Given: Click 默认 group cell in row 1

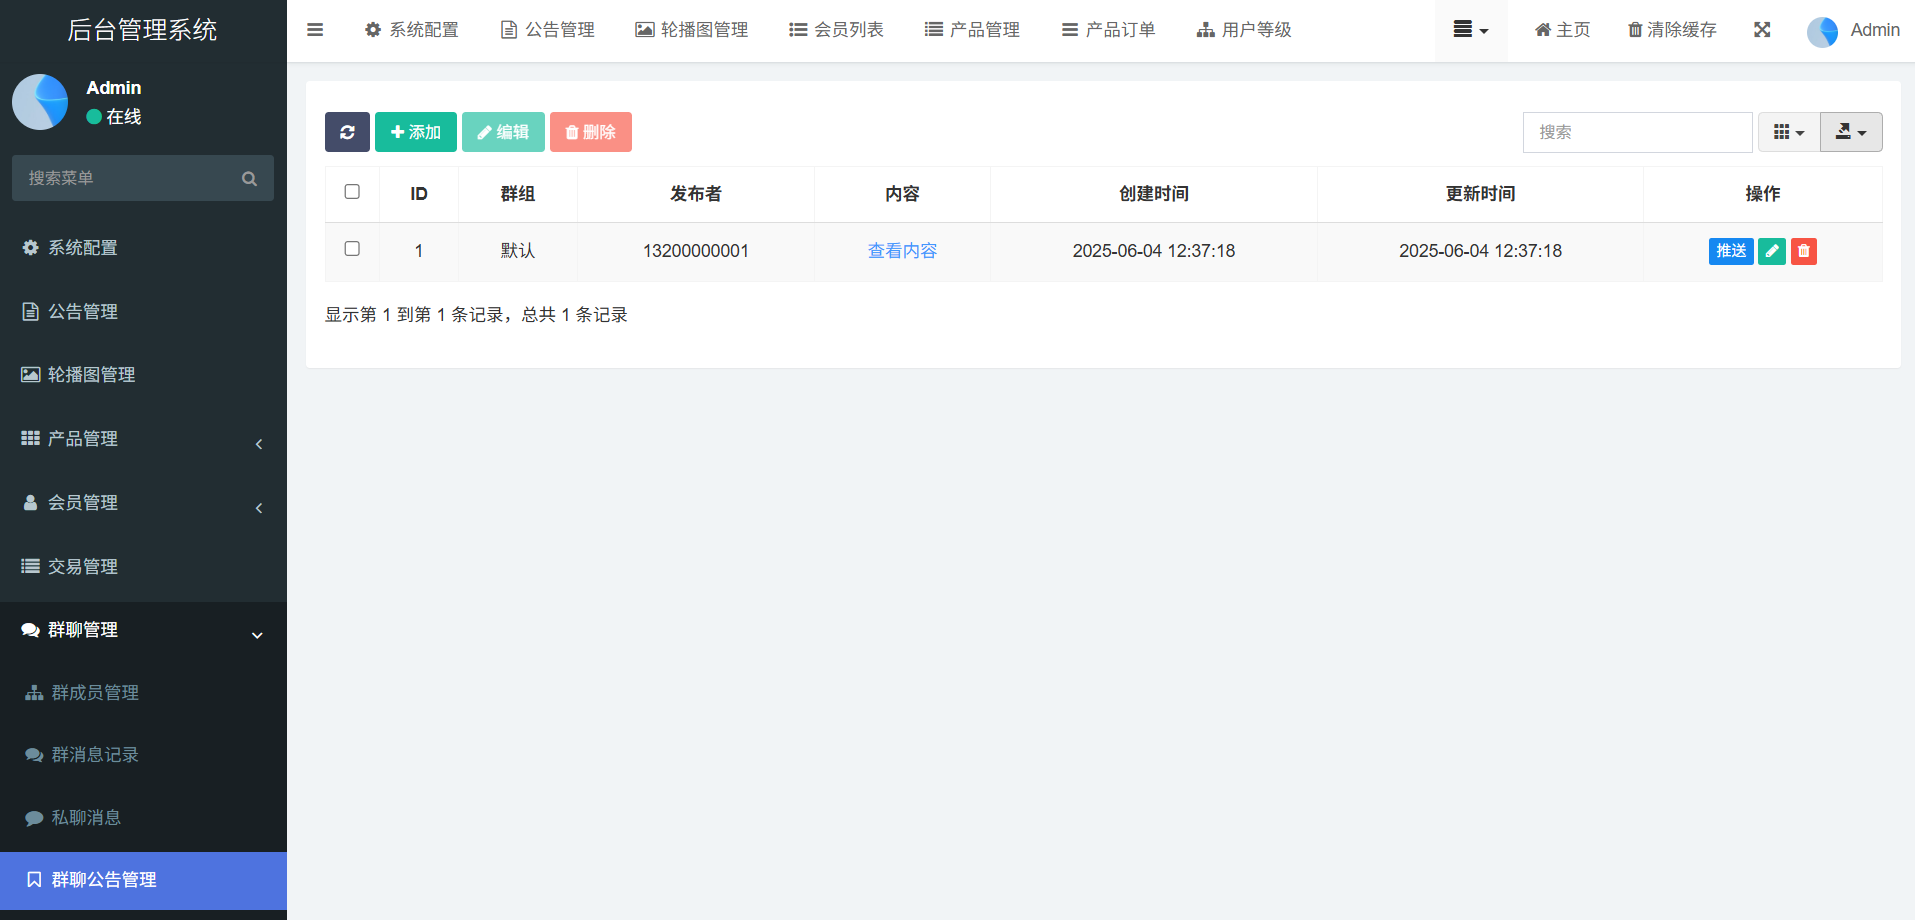Looking at the screenshot, I should [x=518, y=251].
